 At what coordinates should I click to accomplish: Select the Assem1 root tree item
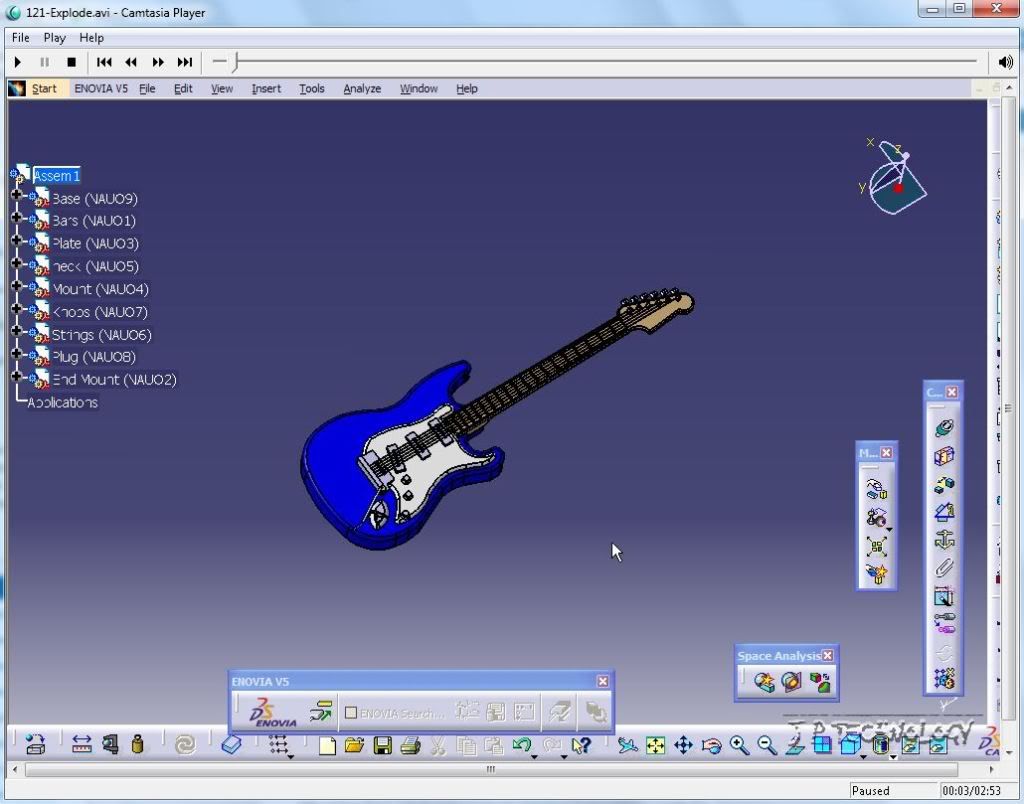(x=57, y=175)
